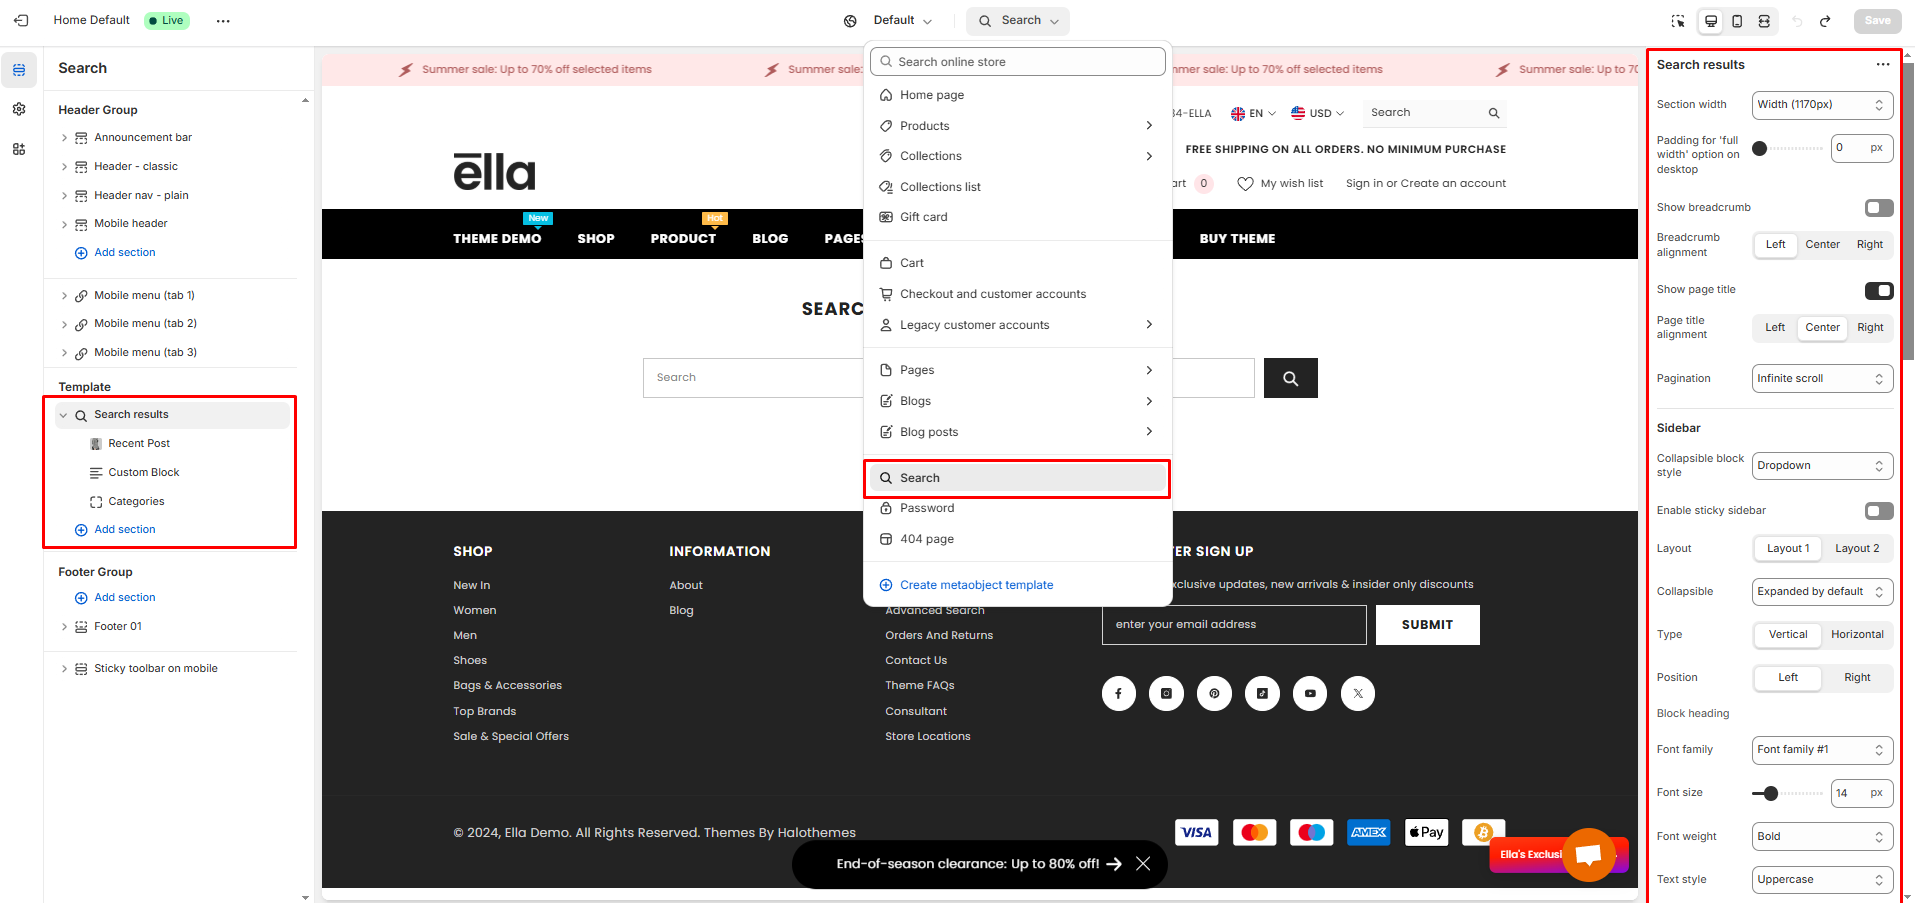The height and width of the screenshot is (903, 1915).
Task: Switch to mobile preview icon
Action: [1737, 21]
